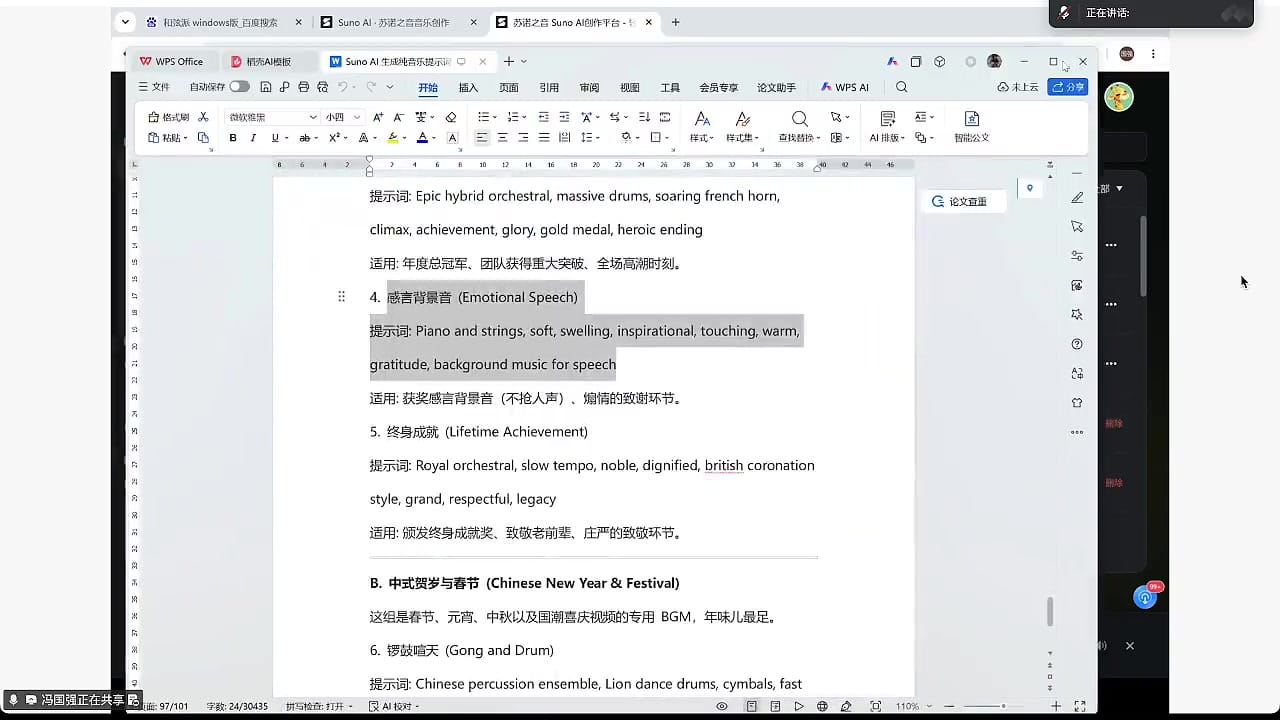Image resolution: width=1280 pixels, height=720 pixels.
Task: Switch to reading eye view in status bar
Action: 722,706
